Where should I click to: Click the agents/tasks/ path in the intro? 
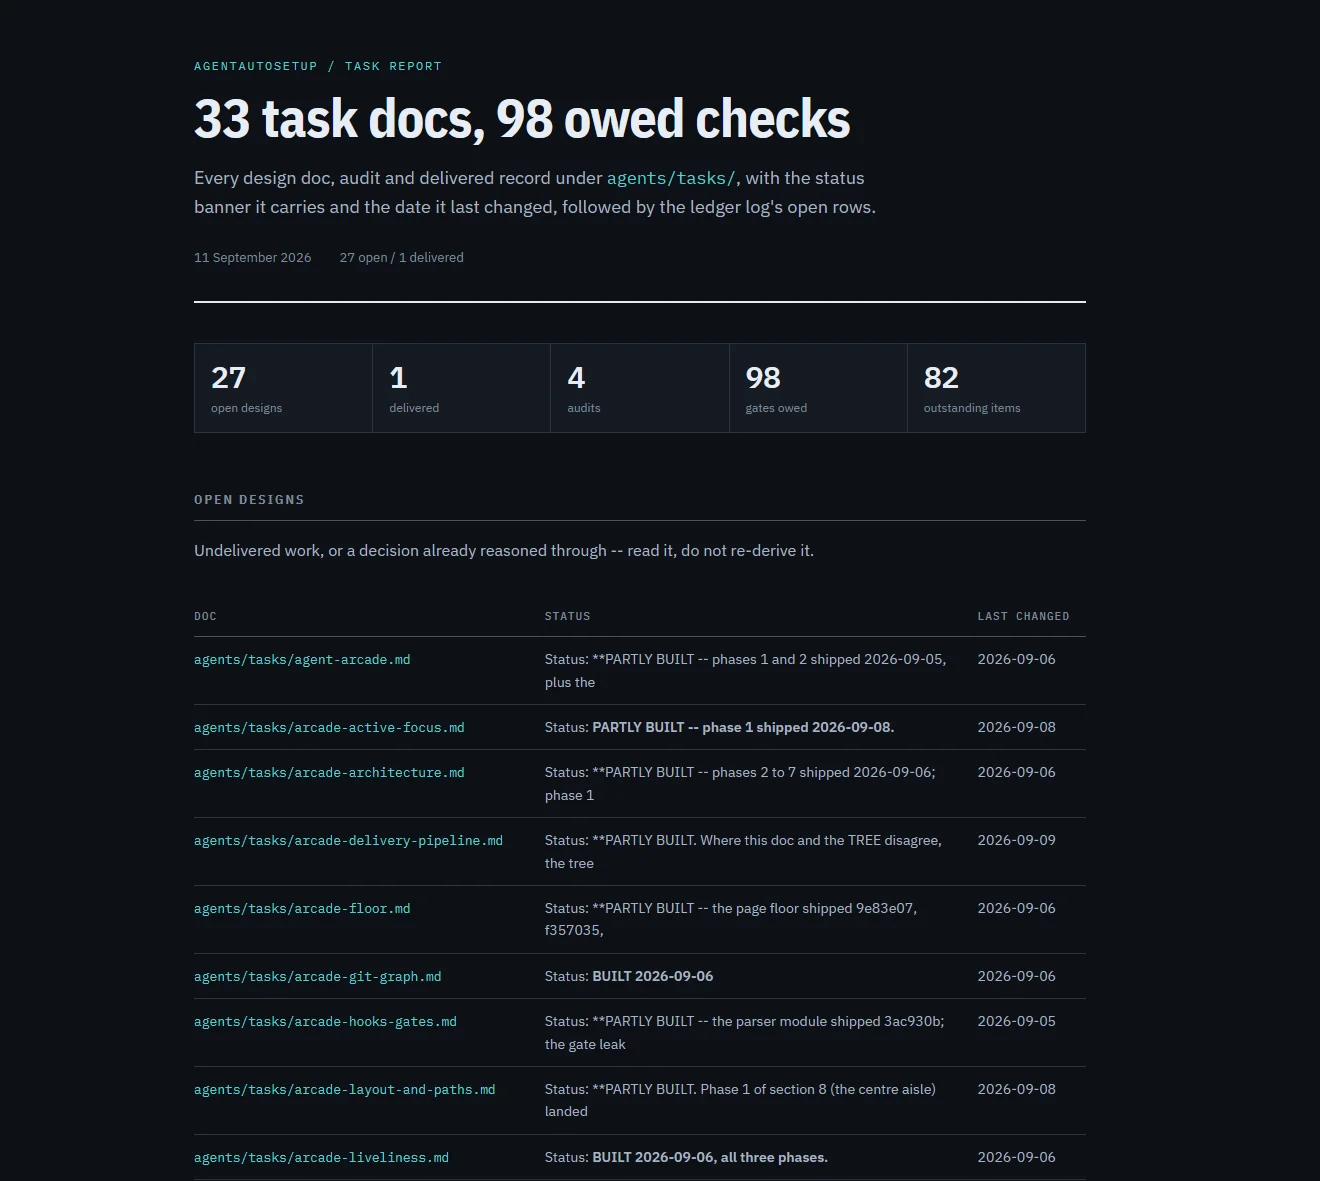[x=671, y=178]
